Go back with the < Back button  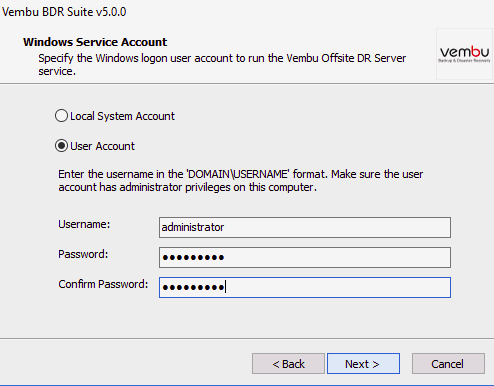click(x=288, y=364)
